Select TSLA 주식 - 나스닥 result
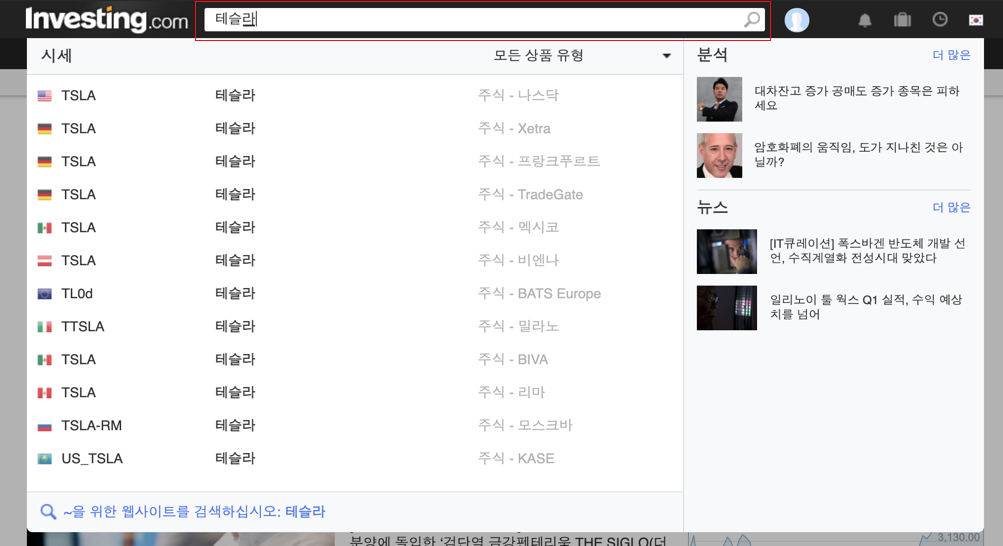This screenshot has width=1003, height=546. click(x=355, y=95)
